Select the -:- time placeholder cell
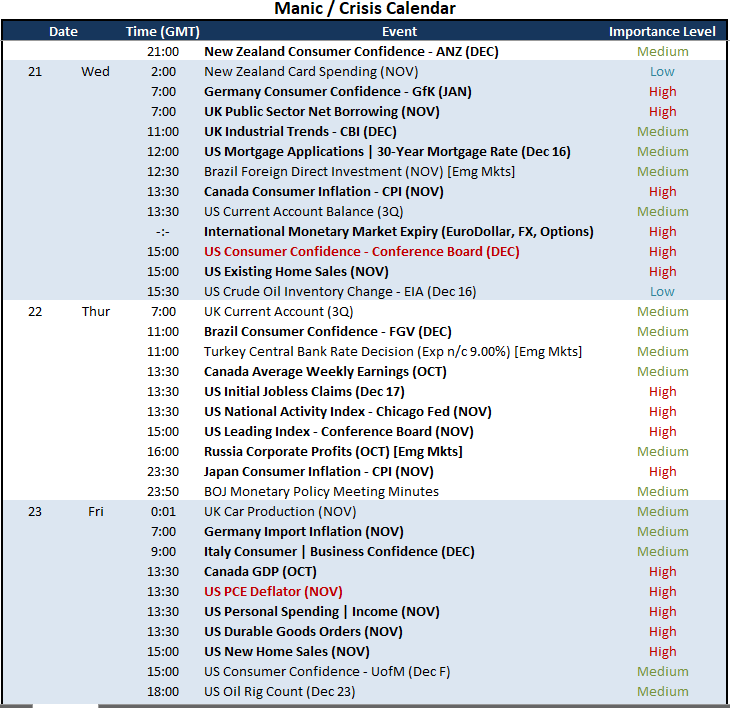730x708 pixels. tap(163, 232)
